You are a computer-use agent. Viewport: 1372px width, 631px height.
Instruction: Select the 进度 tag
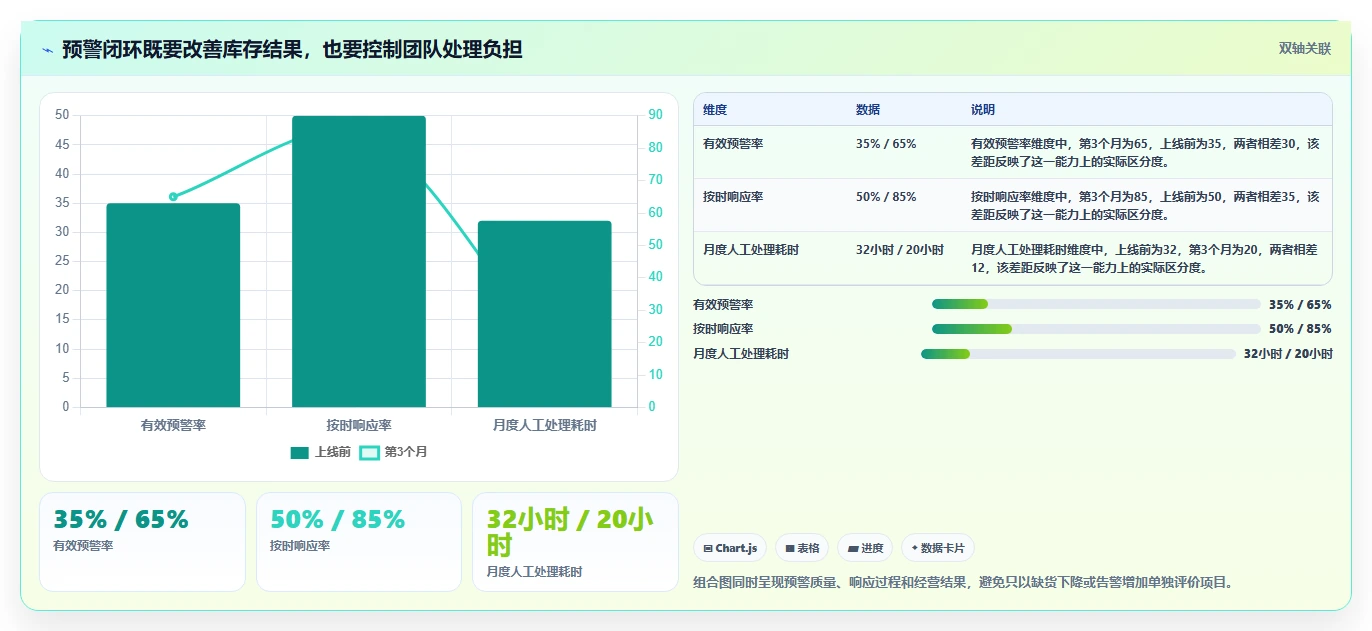coord(865,548)
